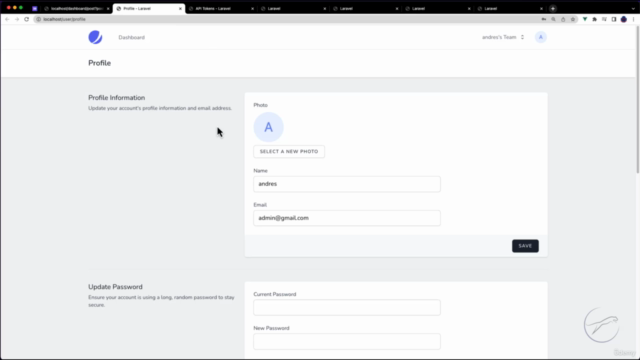Focus the New Password field
Image resolution: width=640 pixels, height=360 pixels.
[347, 341]
